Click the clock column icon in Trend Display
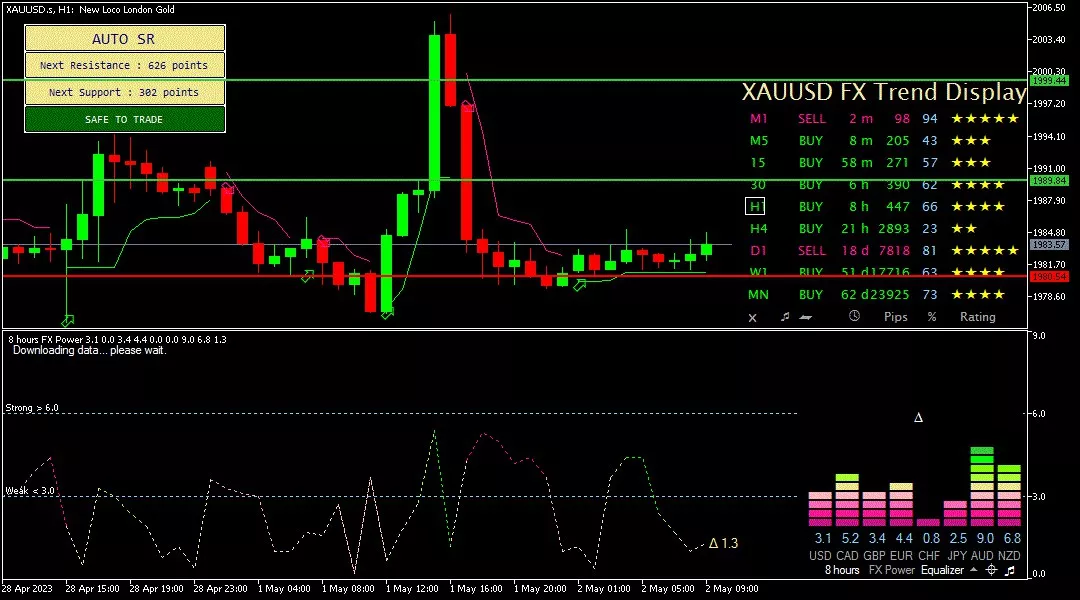Image resolution: width=1080 pixels, height=600 pixels. [x=854, y=316]
